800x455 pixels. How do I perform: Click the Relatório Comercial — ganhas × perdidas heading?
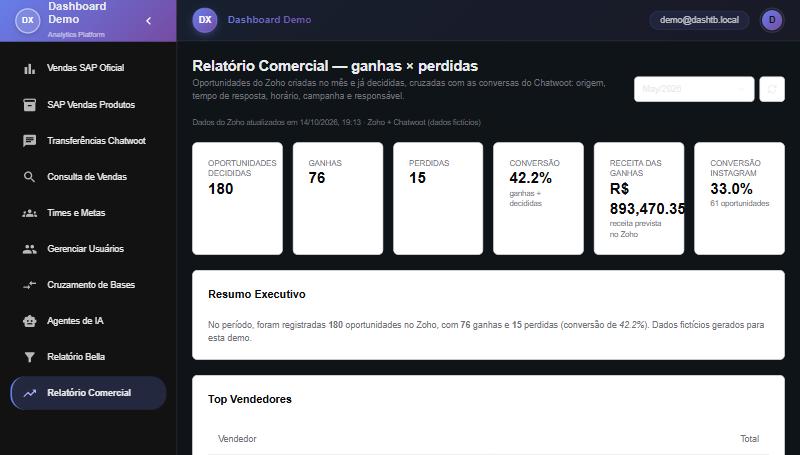pyautogui.click(x=335, y=66)
